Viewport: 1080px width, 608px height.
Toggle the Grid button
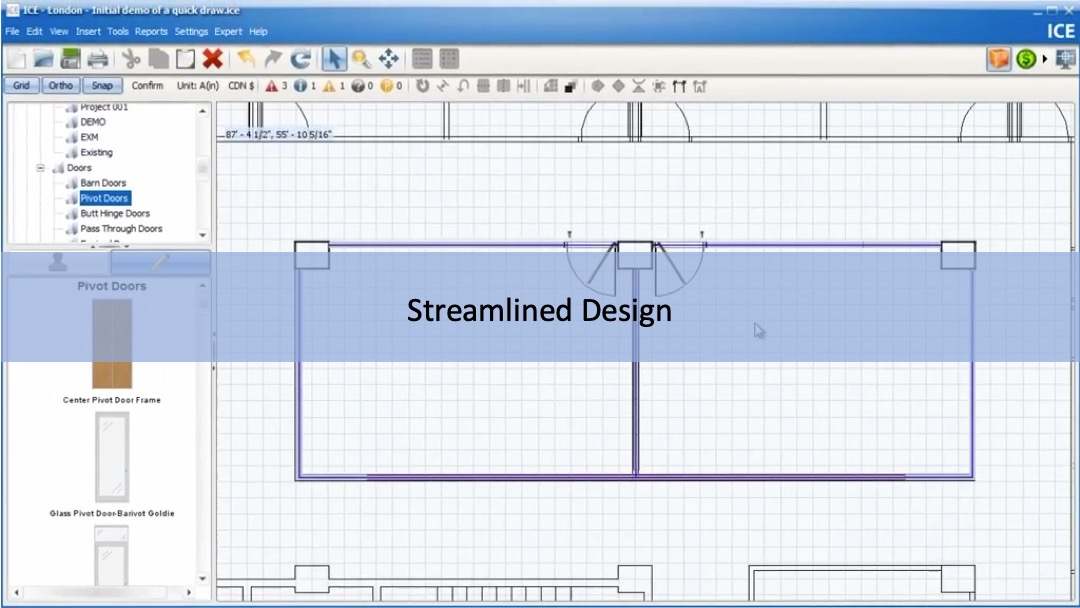pos(21,85)
